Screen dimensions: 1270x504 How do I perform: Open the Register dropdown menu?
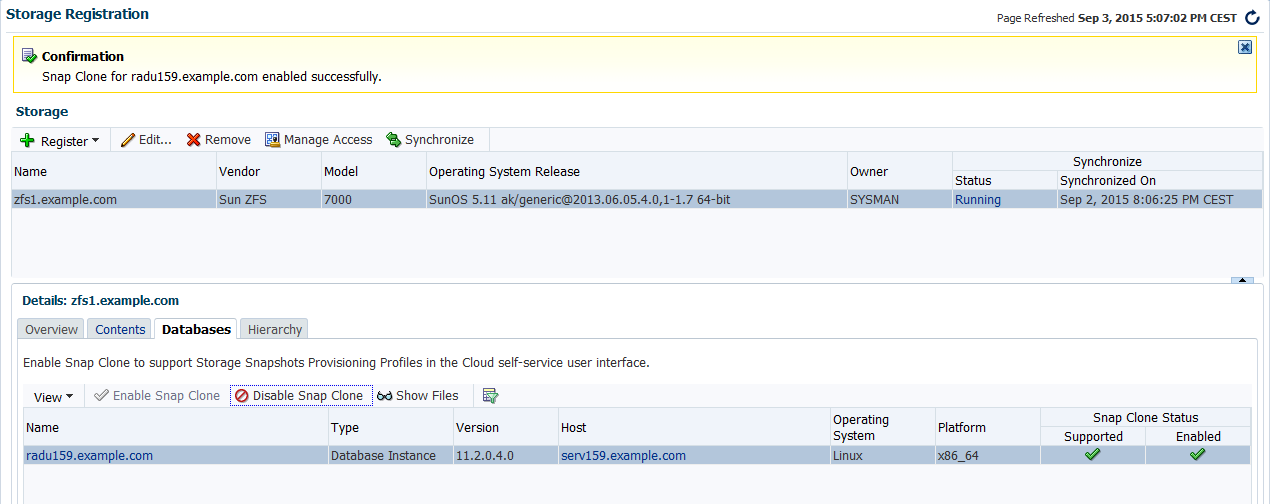point(59,141)
